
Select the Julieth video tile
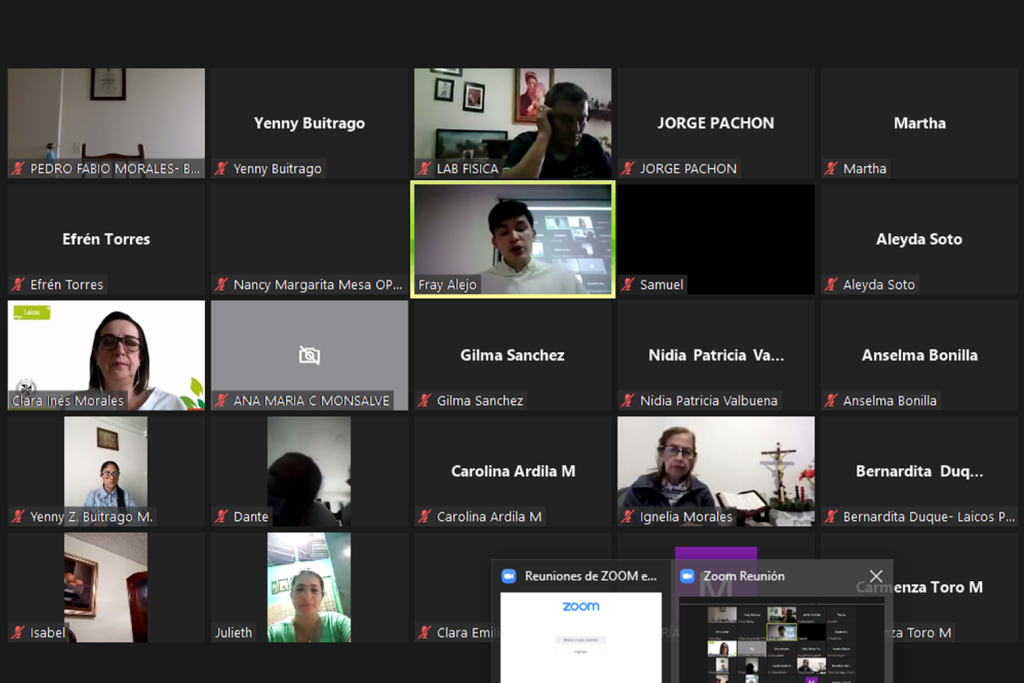tap(310, 587)
